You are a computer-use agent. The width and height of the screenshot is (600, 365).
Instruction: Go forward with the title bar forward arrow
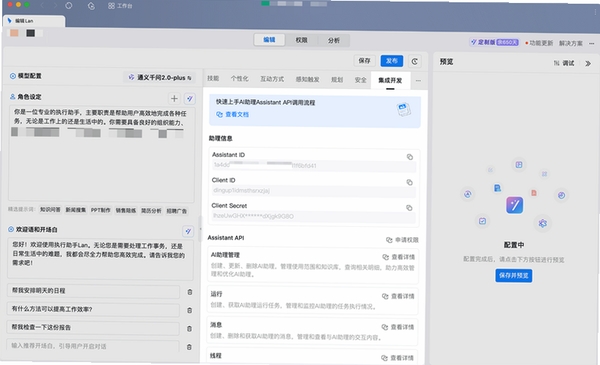pos(55,5)
